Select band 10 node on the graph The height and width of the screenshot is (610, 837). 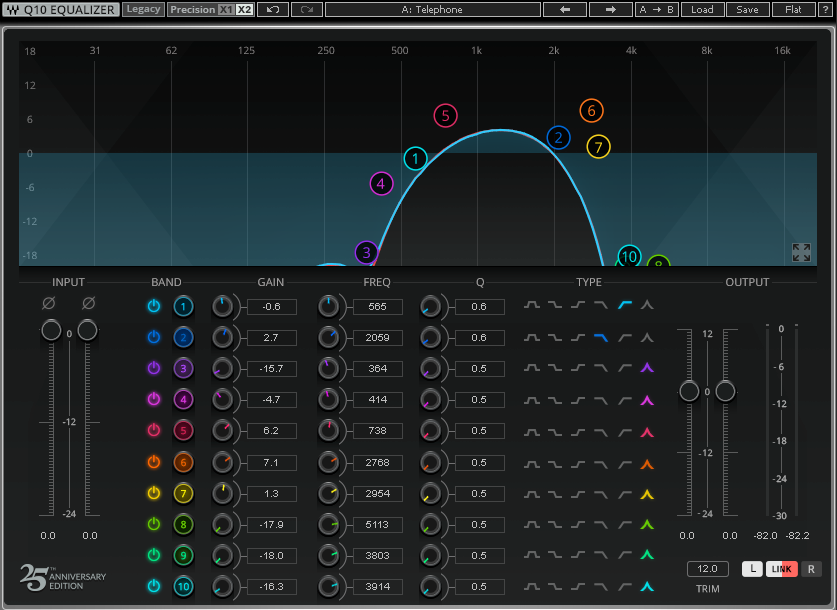(x=629, y=257)
